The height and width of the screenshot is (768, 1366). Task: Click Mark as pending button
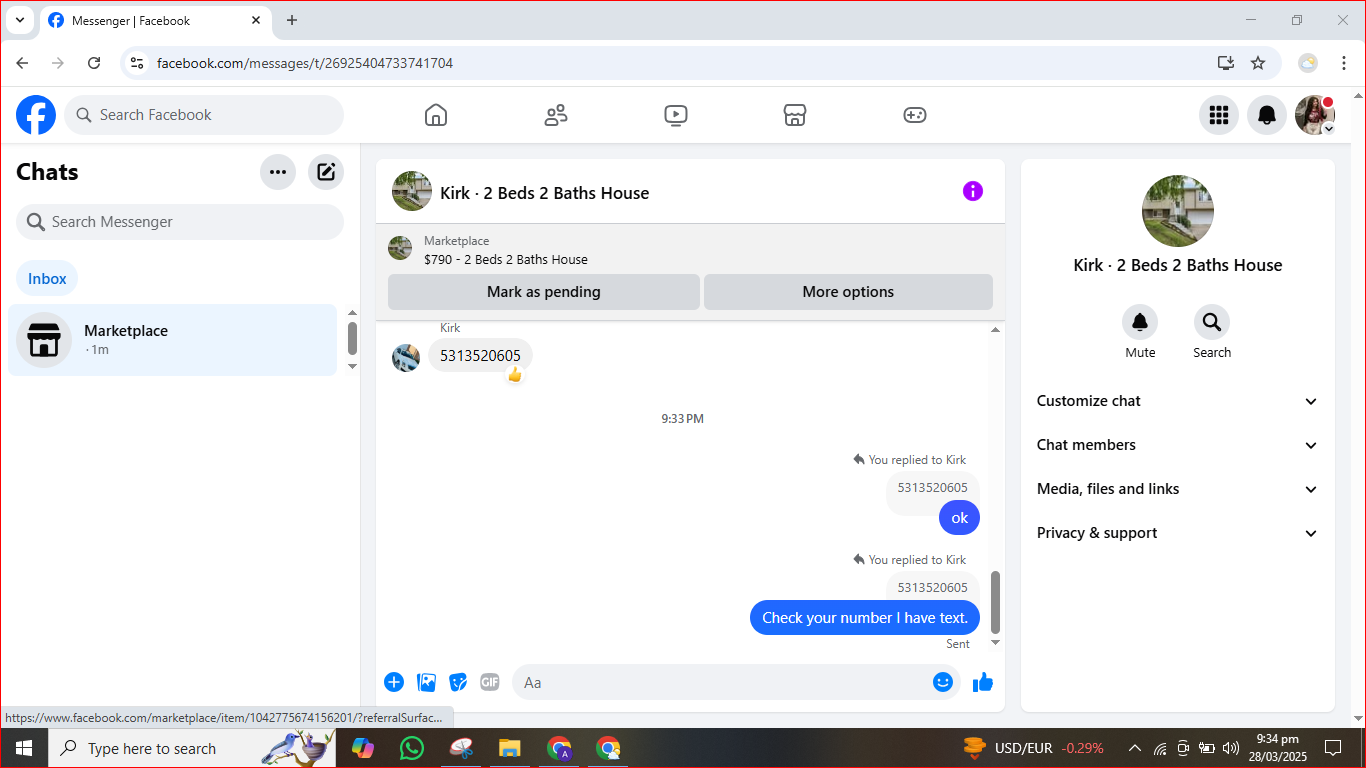tap(544, 292)
